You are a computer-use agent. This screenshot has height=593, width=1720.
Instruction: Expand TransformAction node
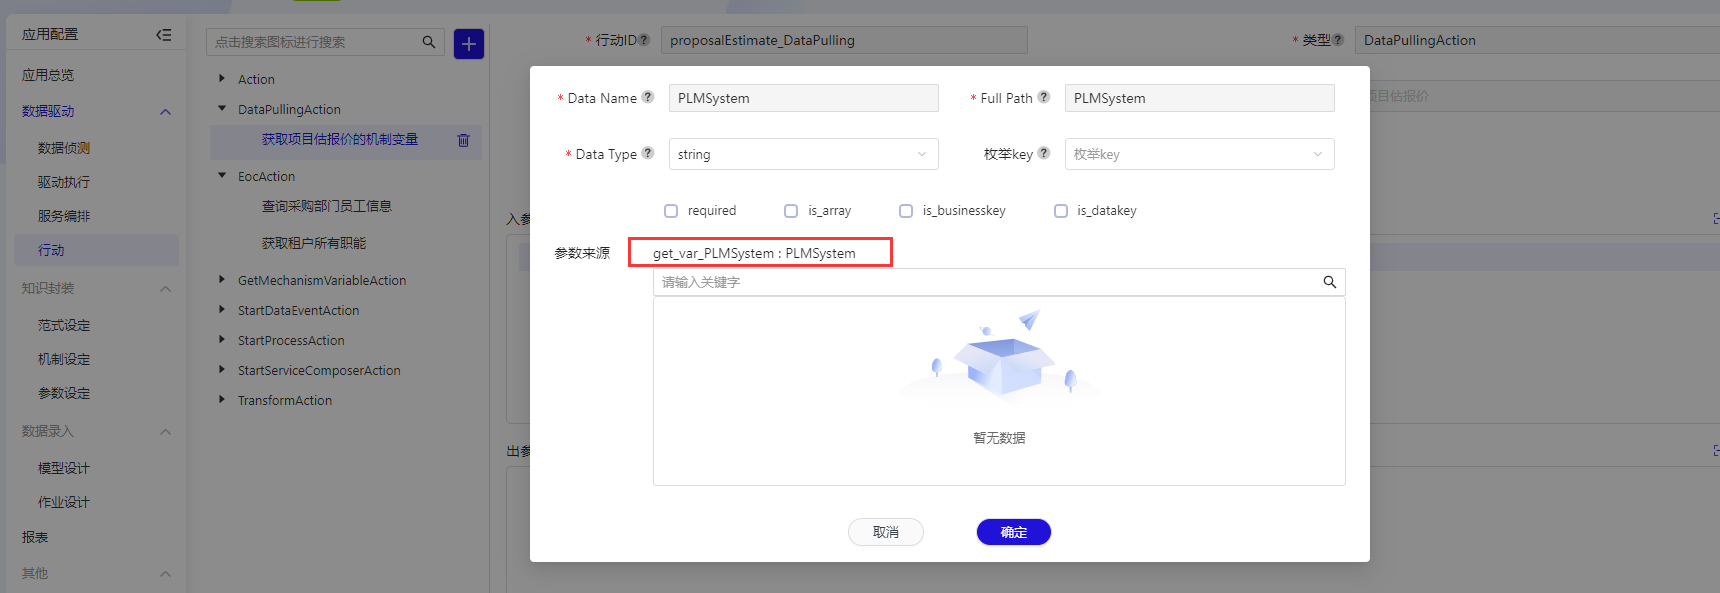[222, 399]
